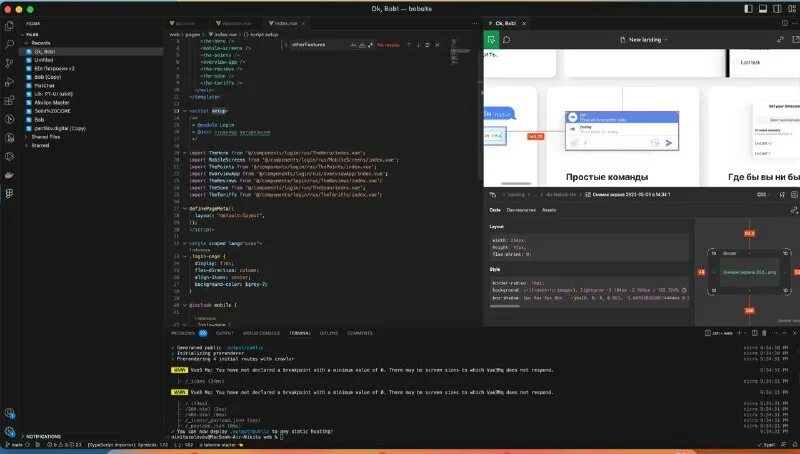Close the find widget
Screen dimensions: 800x454
tap(437, 45)
